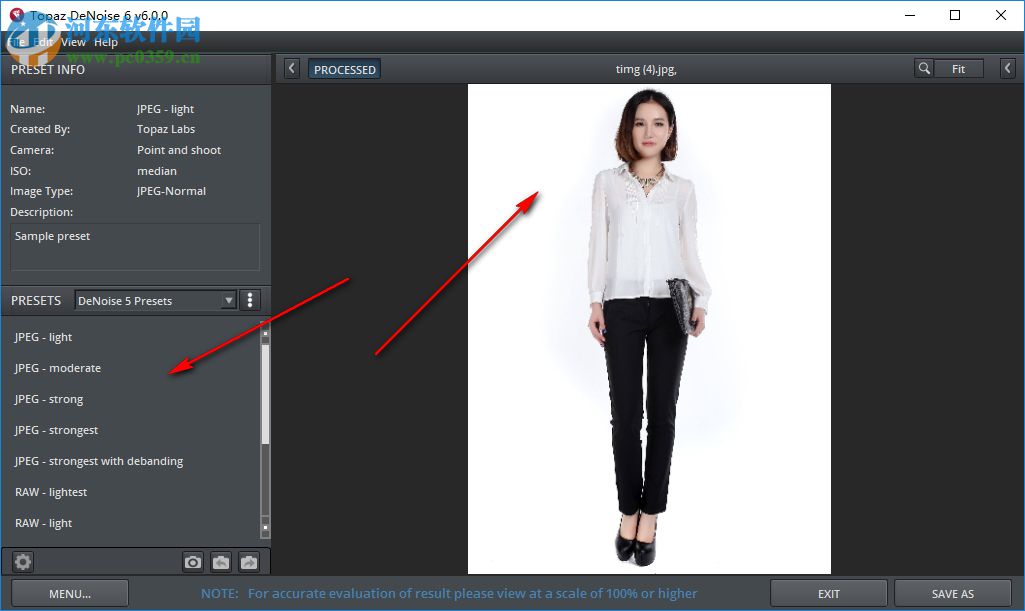1025x611 pixels.
Task: Toggle the PROCESSED view button
Action: (344, 69)
